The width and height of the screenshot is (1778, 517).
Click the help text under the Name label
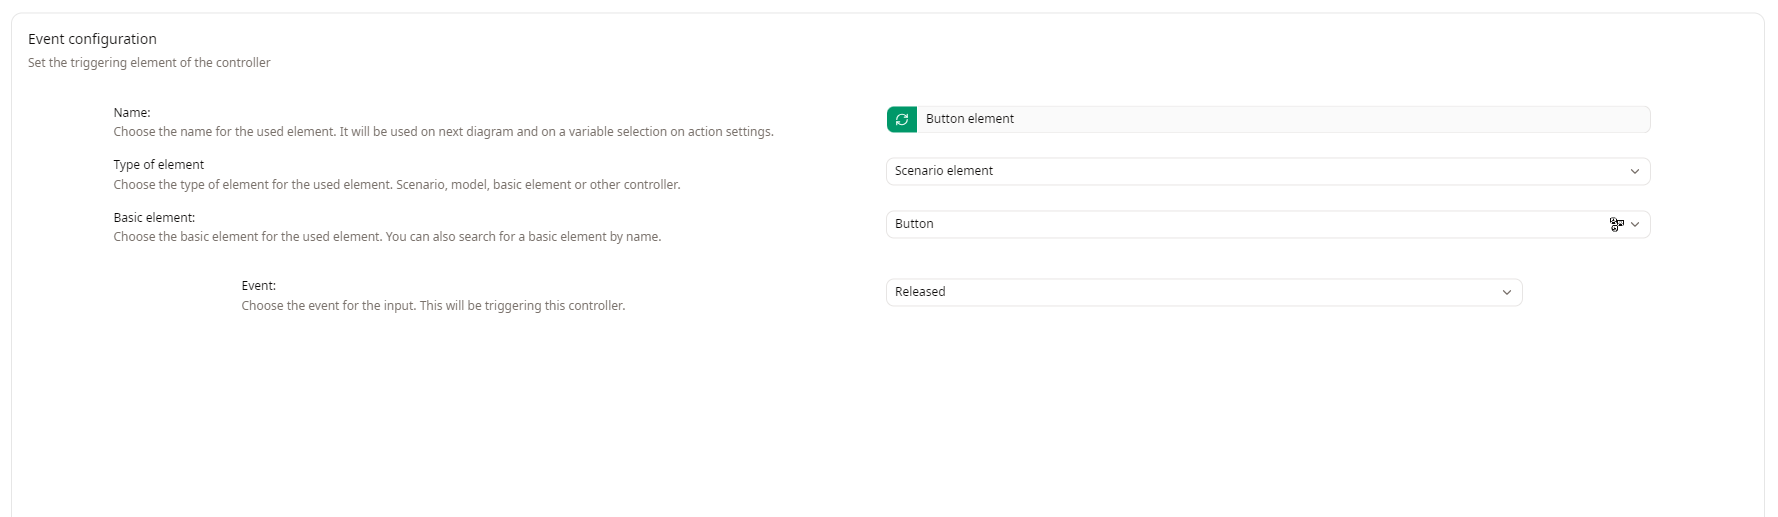click(443, 132)
